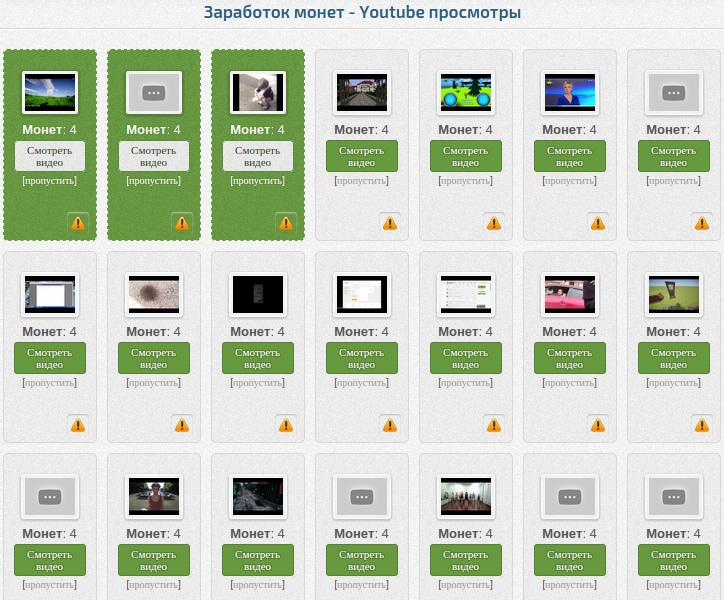Click Смотреть видео under blocky green field thumbnail
Screen dimensions: 724x600
coord(674,358)
